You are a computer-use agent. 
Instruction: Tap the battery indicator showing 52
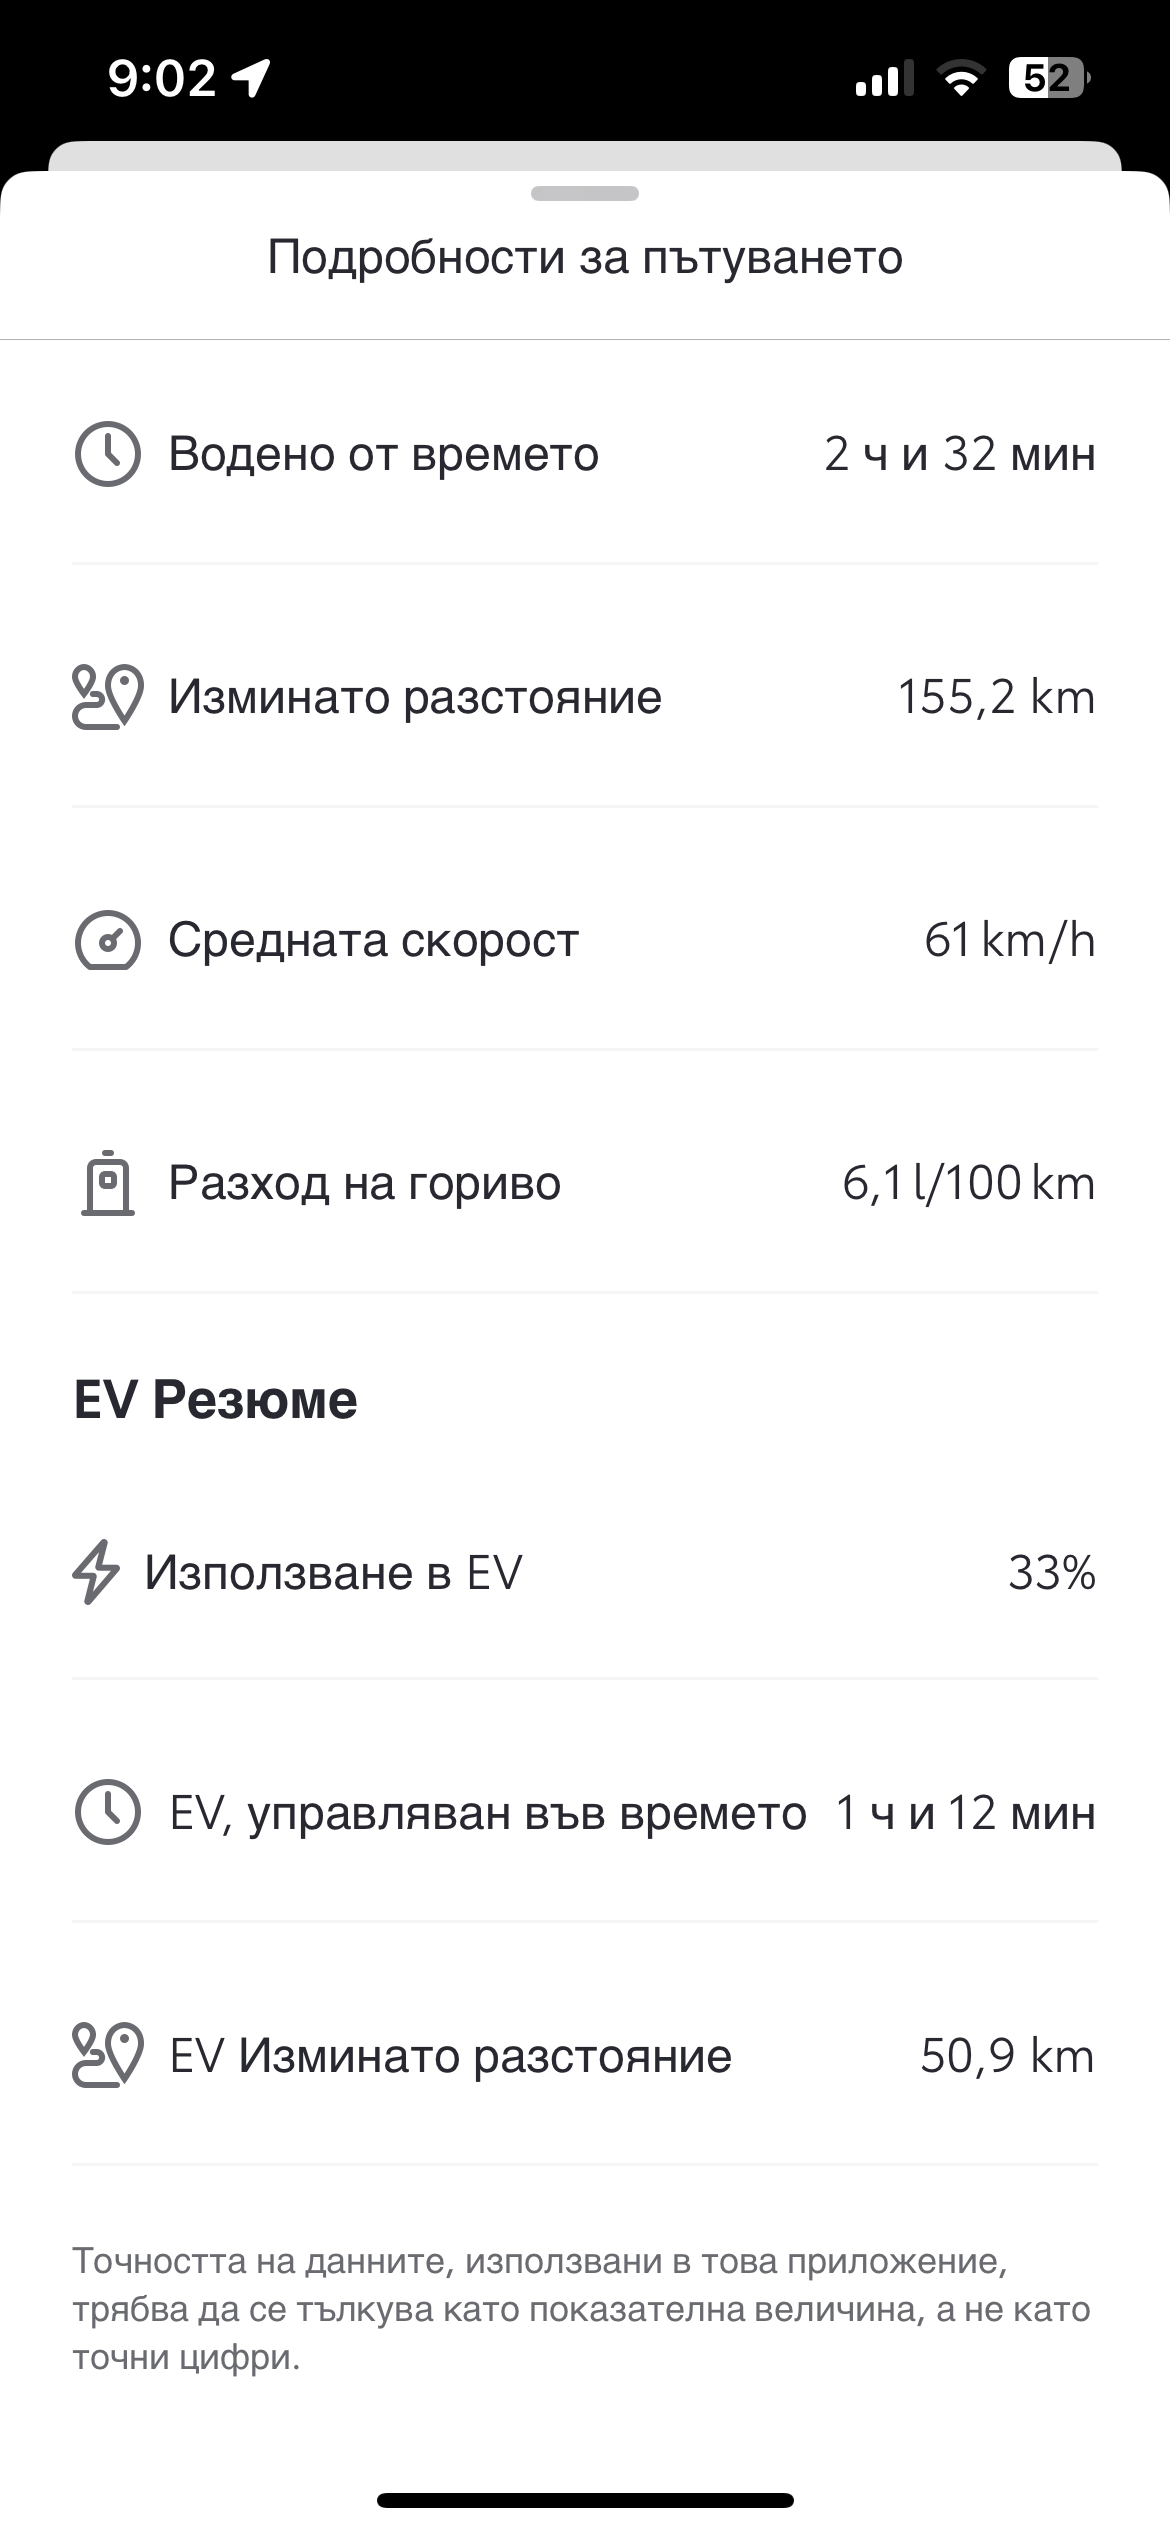click(x=1048, y=78)
